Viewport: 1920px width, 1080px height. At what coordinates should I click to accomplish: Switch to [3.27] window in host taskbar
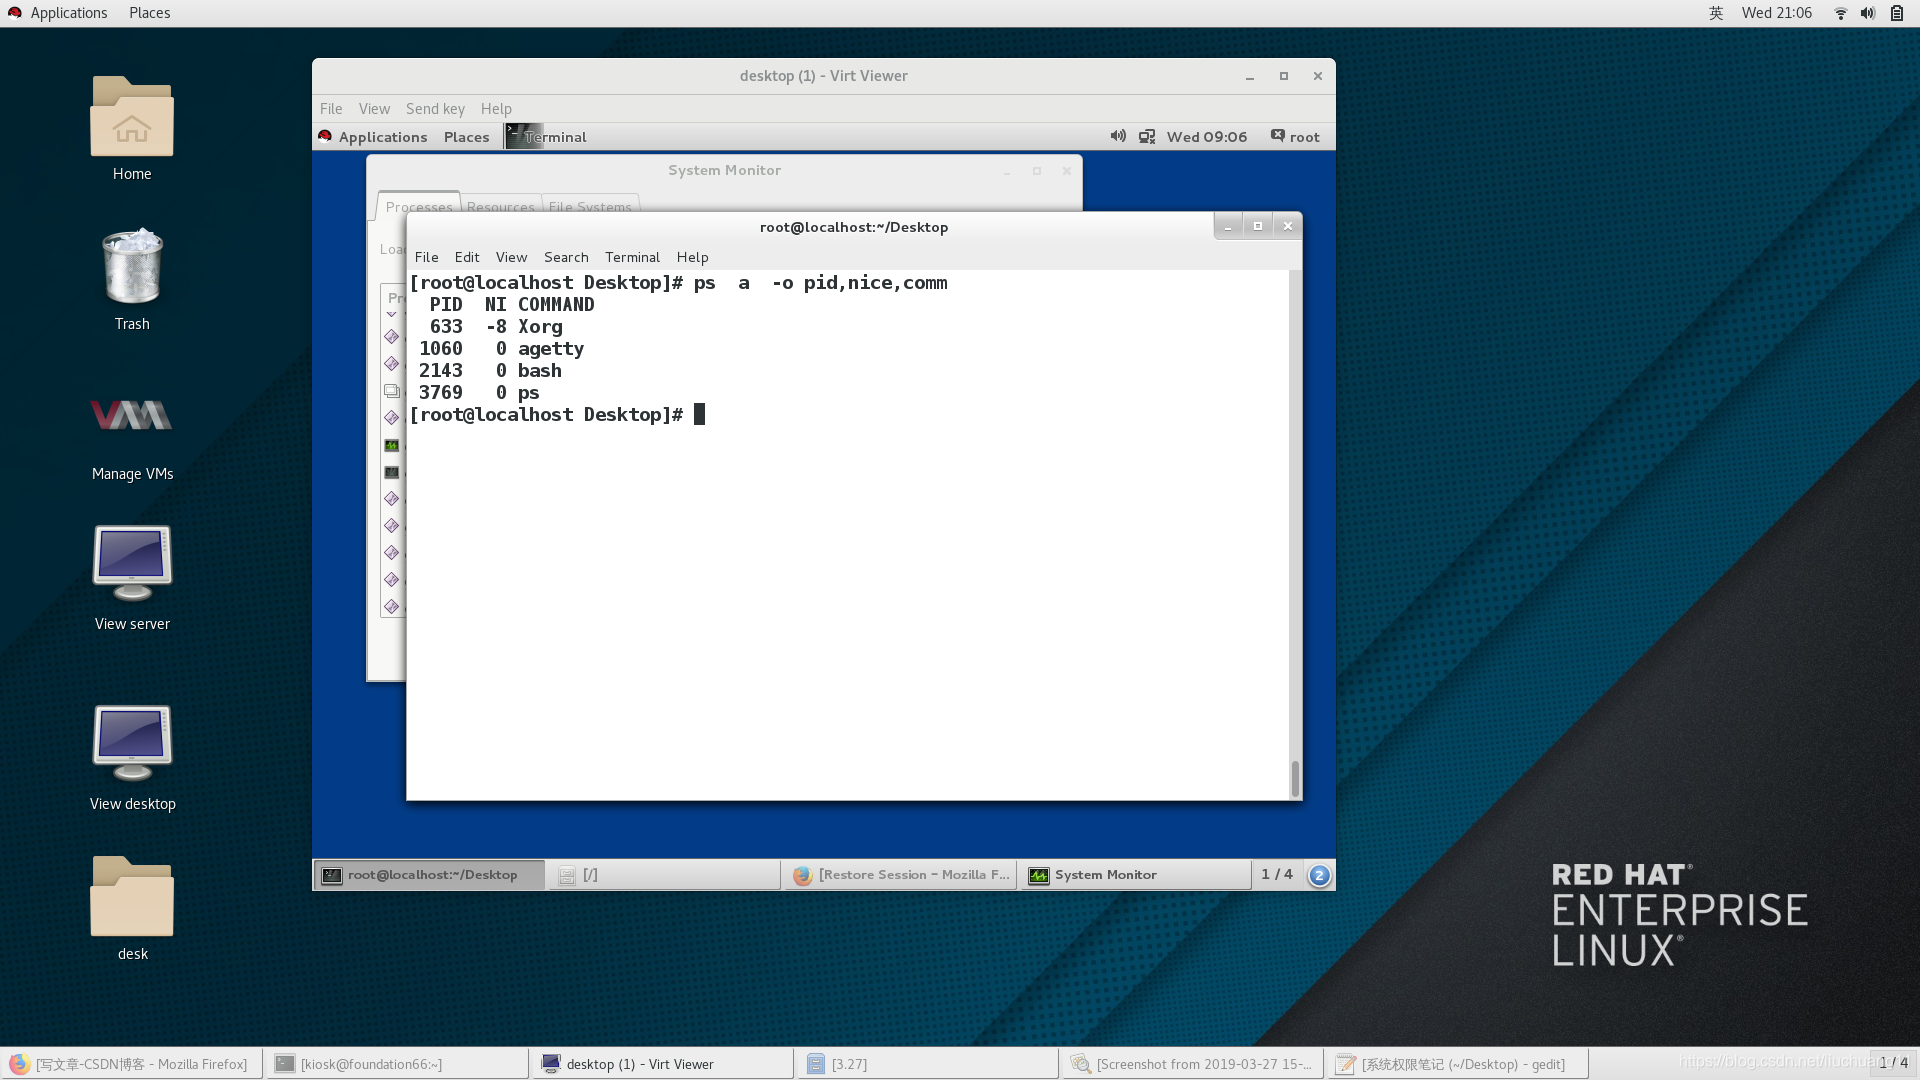pos(927,1064)
